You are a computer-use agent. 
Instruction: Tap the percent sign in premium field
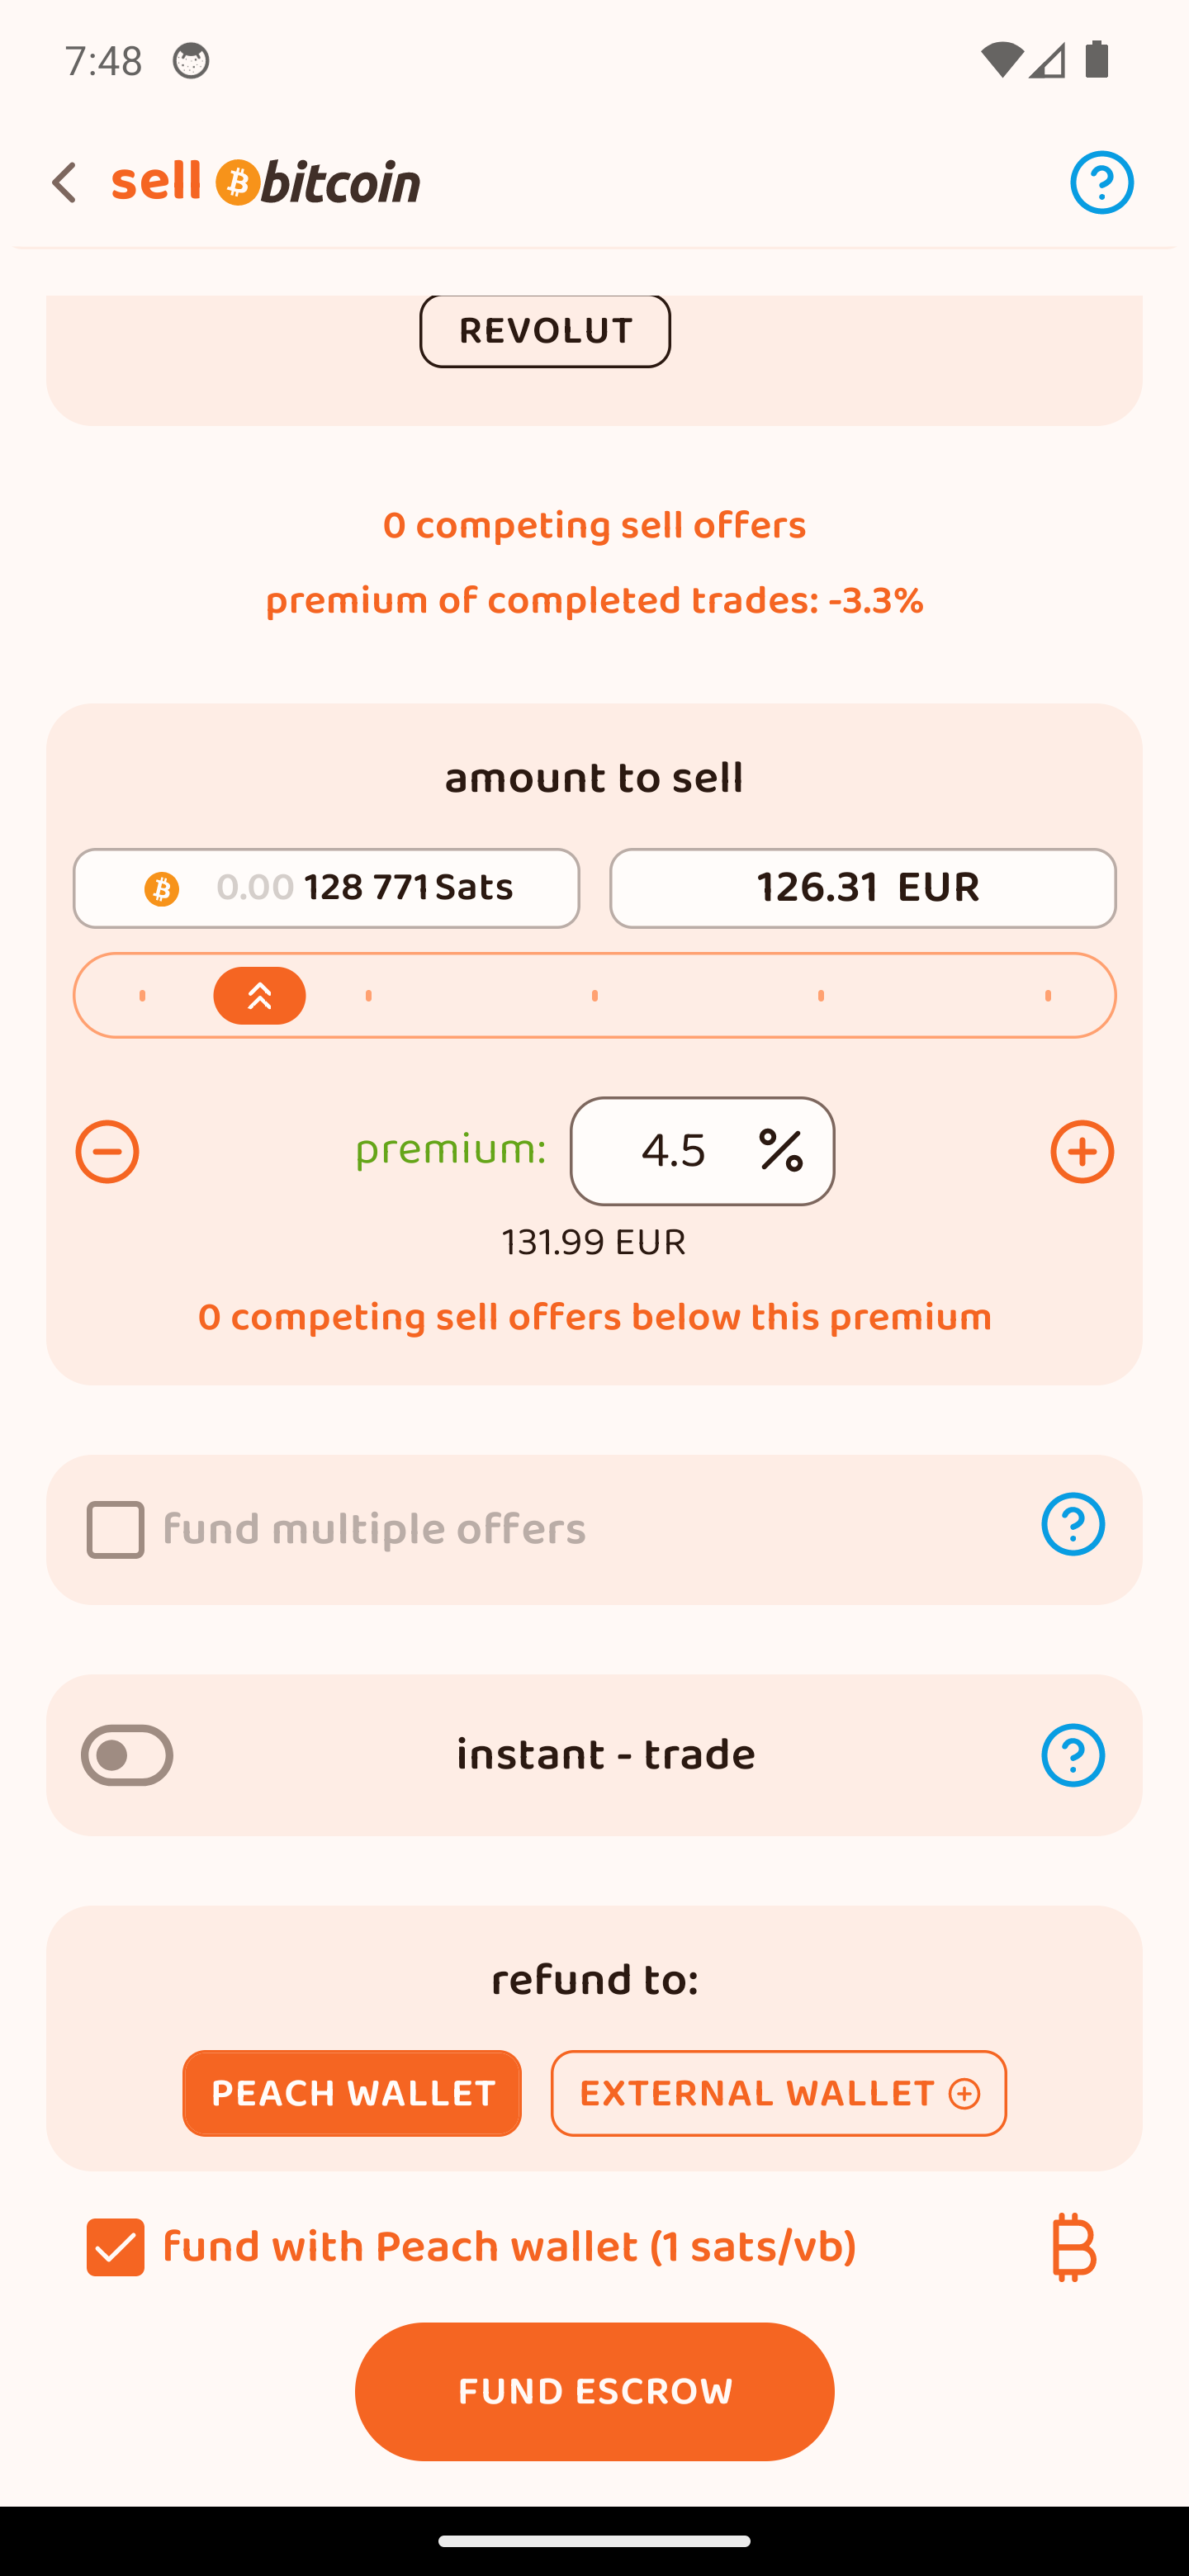pyautogui.click(x=780, y=1151)
